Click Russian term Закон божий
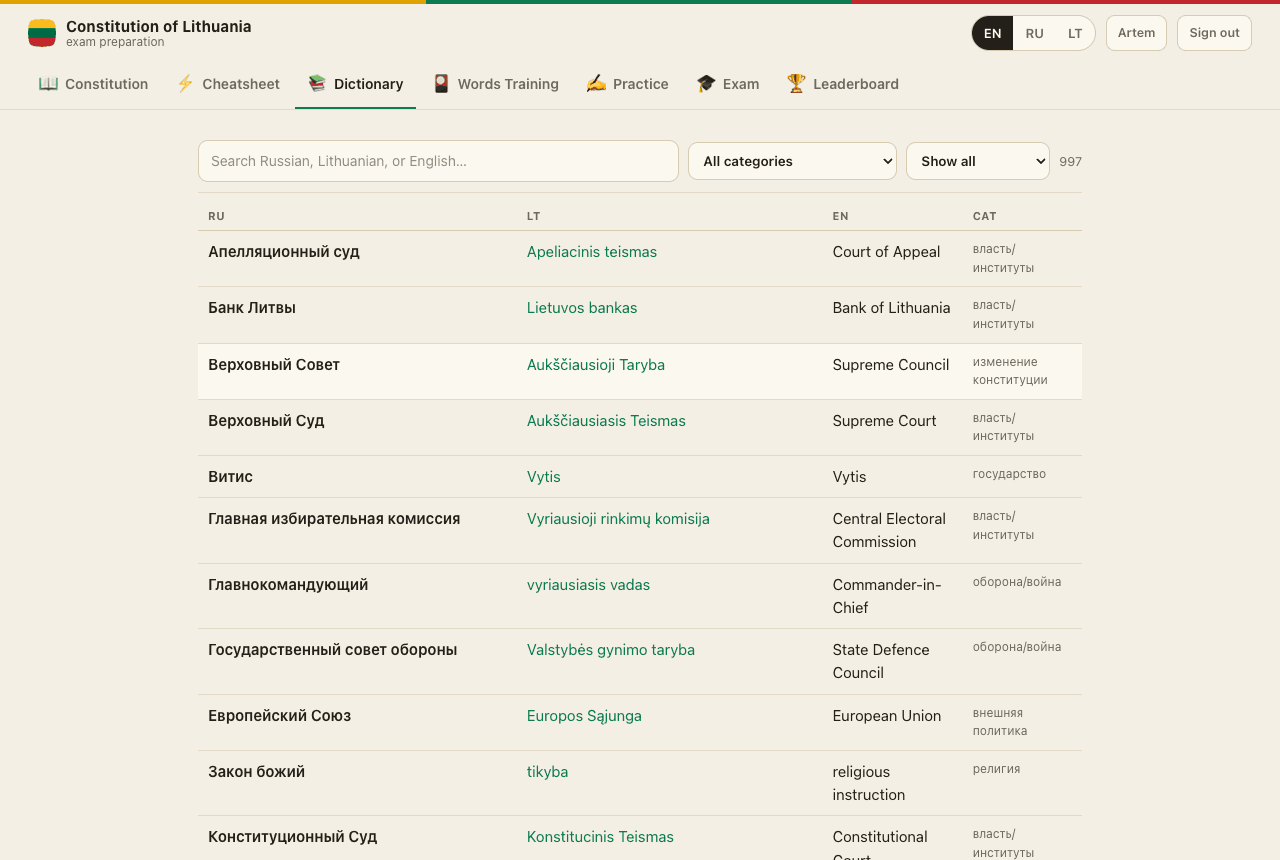Viewport: 1280px width, 860px height. point(257,772)
